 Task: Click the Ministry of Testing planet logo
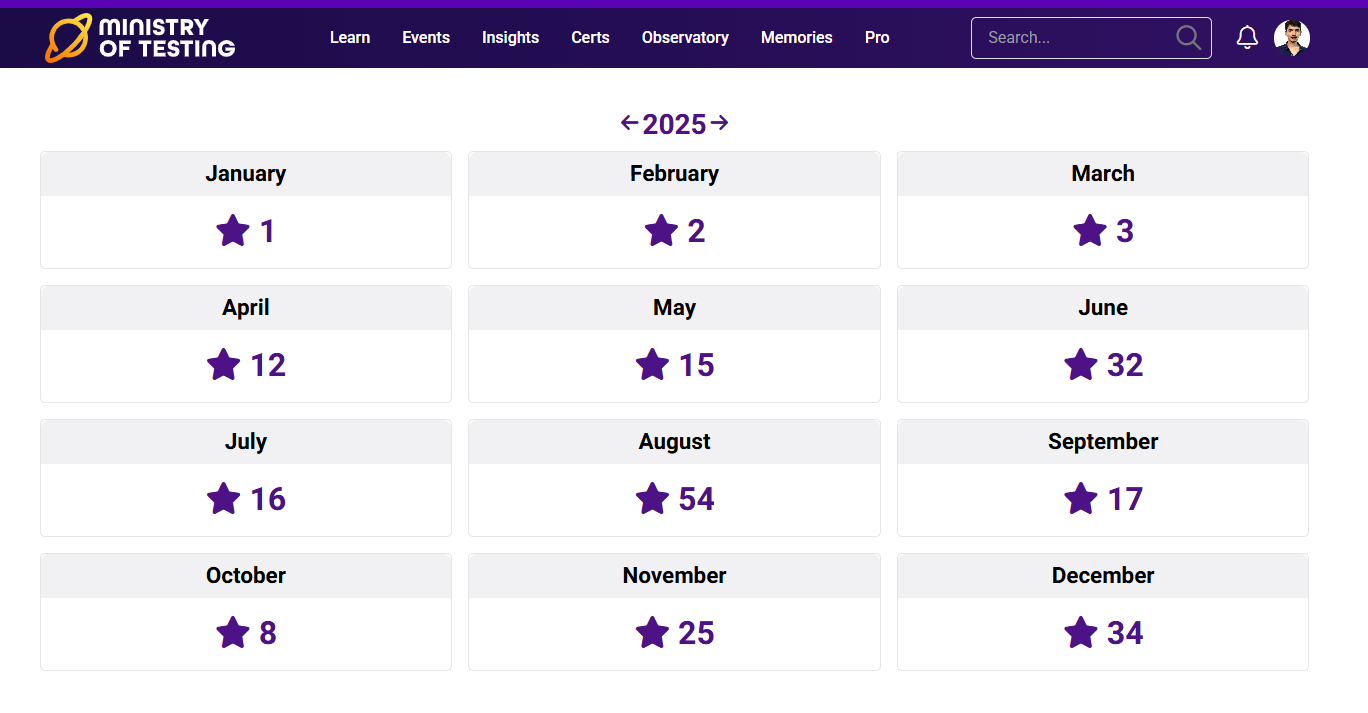tap(68, 38)
